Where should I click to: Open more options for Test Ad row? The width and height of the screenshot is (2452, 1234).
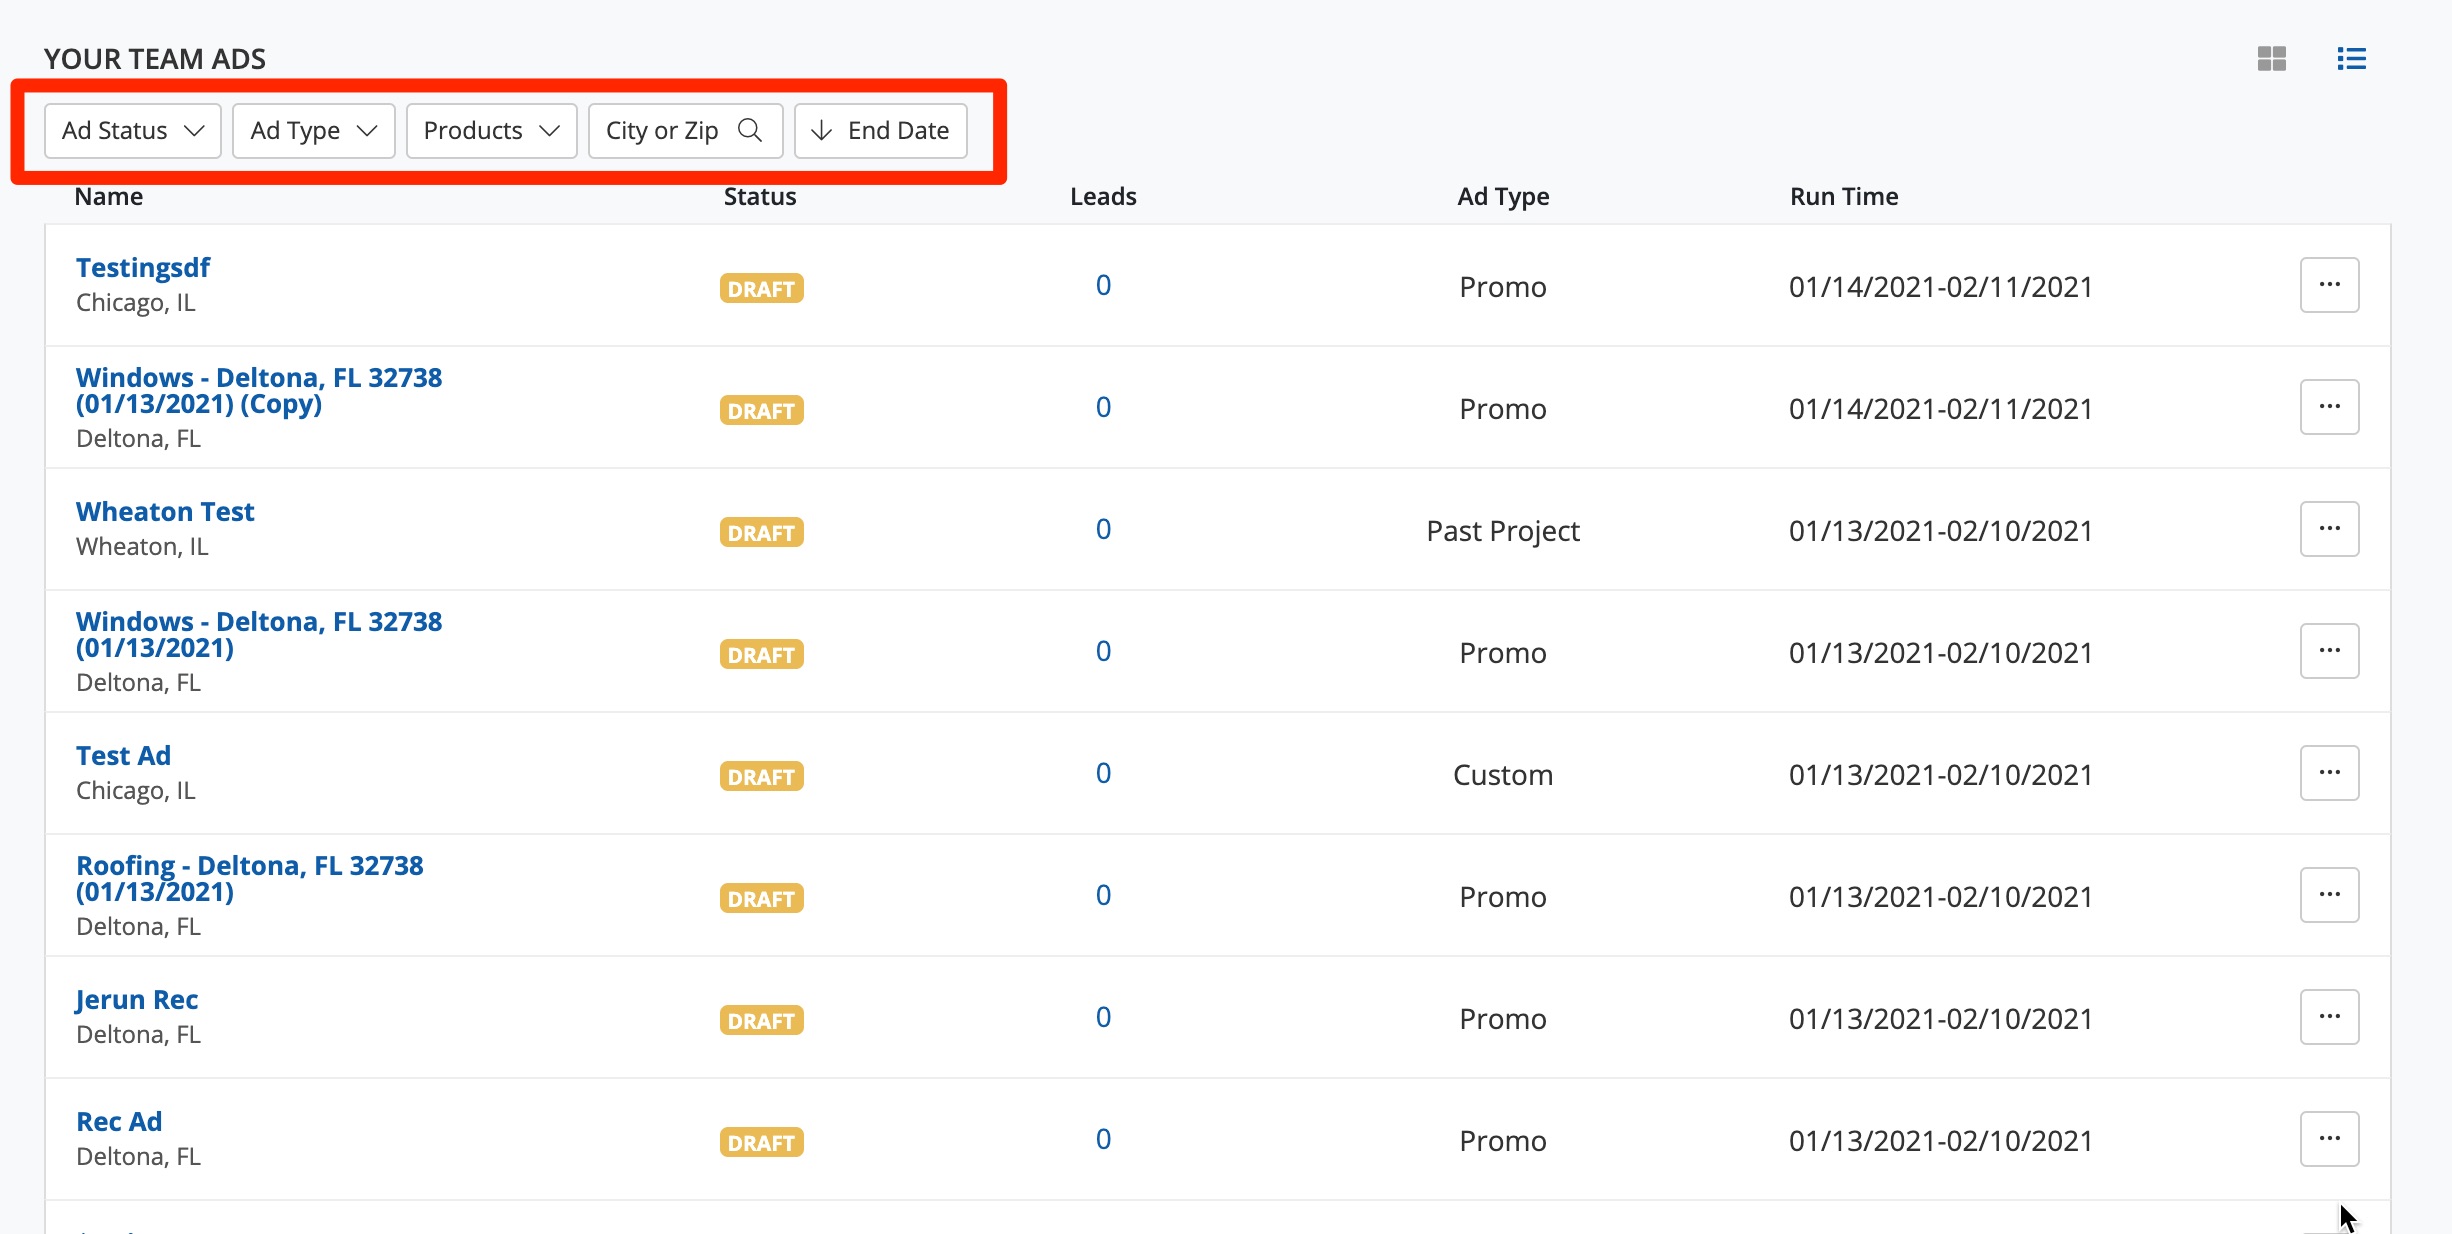click(2329, 773)
